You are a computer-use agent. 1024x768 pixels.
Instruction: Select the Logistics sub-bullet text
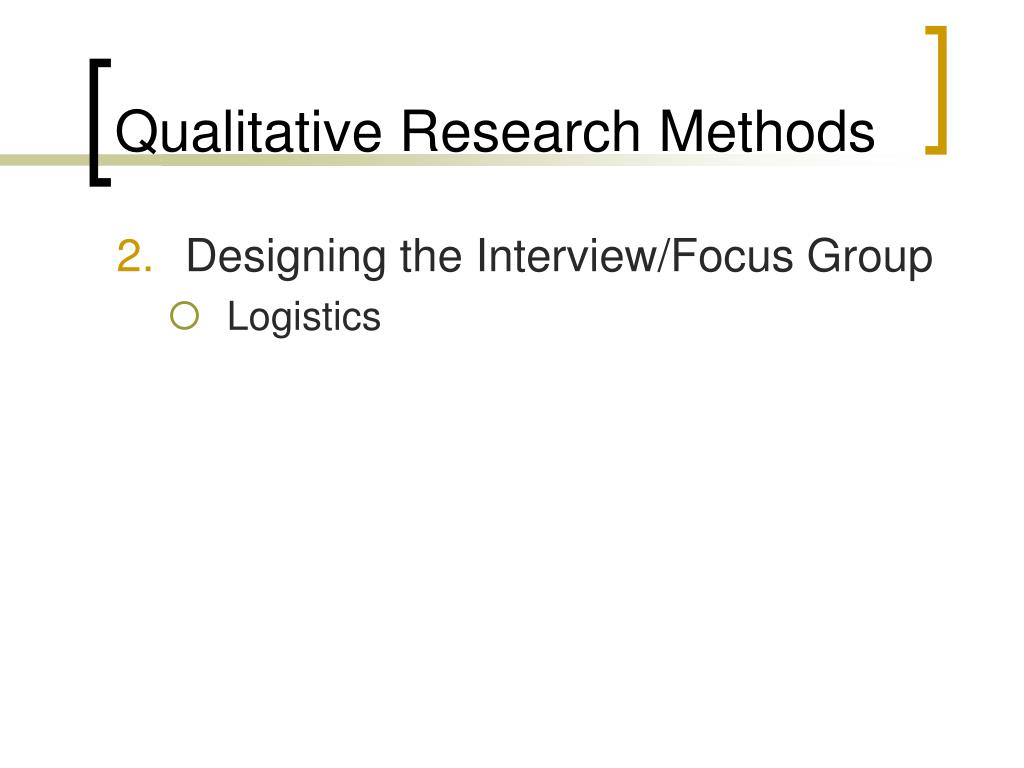coord(304,318)
